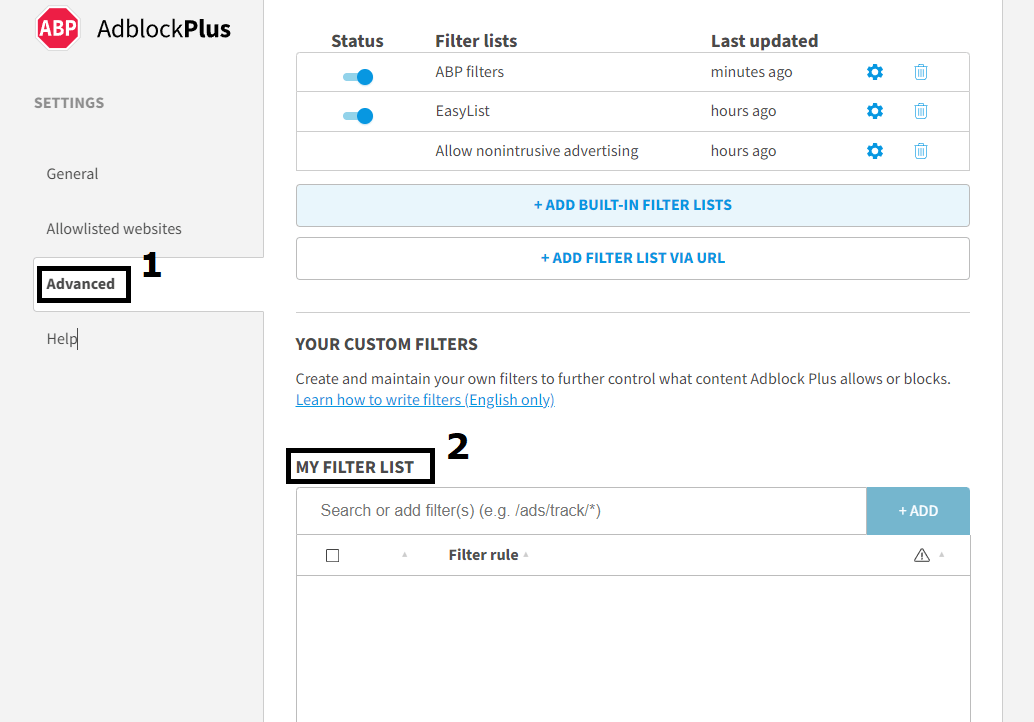Image resolution: width=1034 pixels, height=722 pixels.
Task: Click the EasyList list name
Action: coord(462,111)
